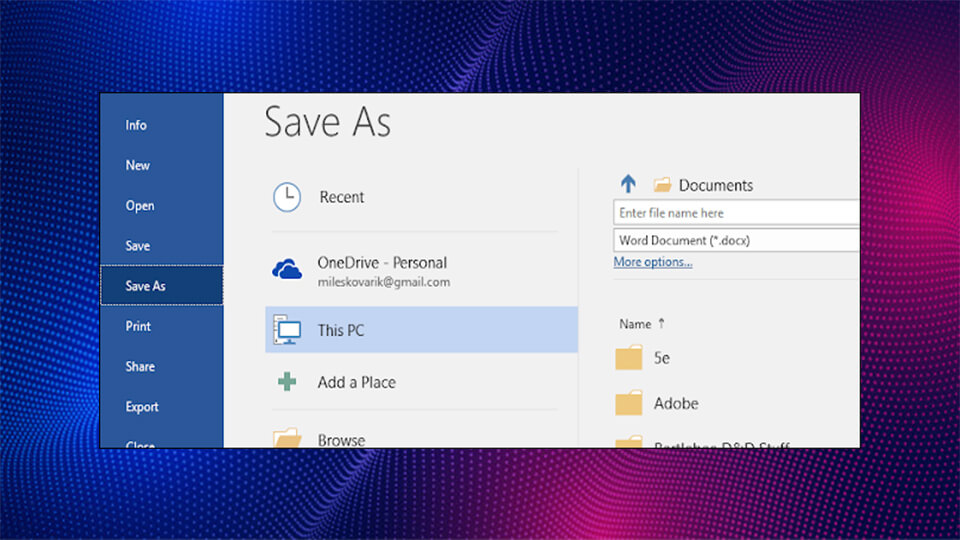Click the This PC monitor icon

tap(288, 330)
